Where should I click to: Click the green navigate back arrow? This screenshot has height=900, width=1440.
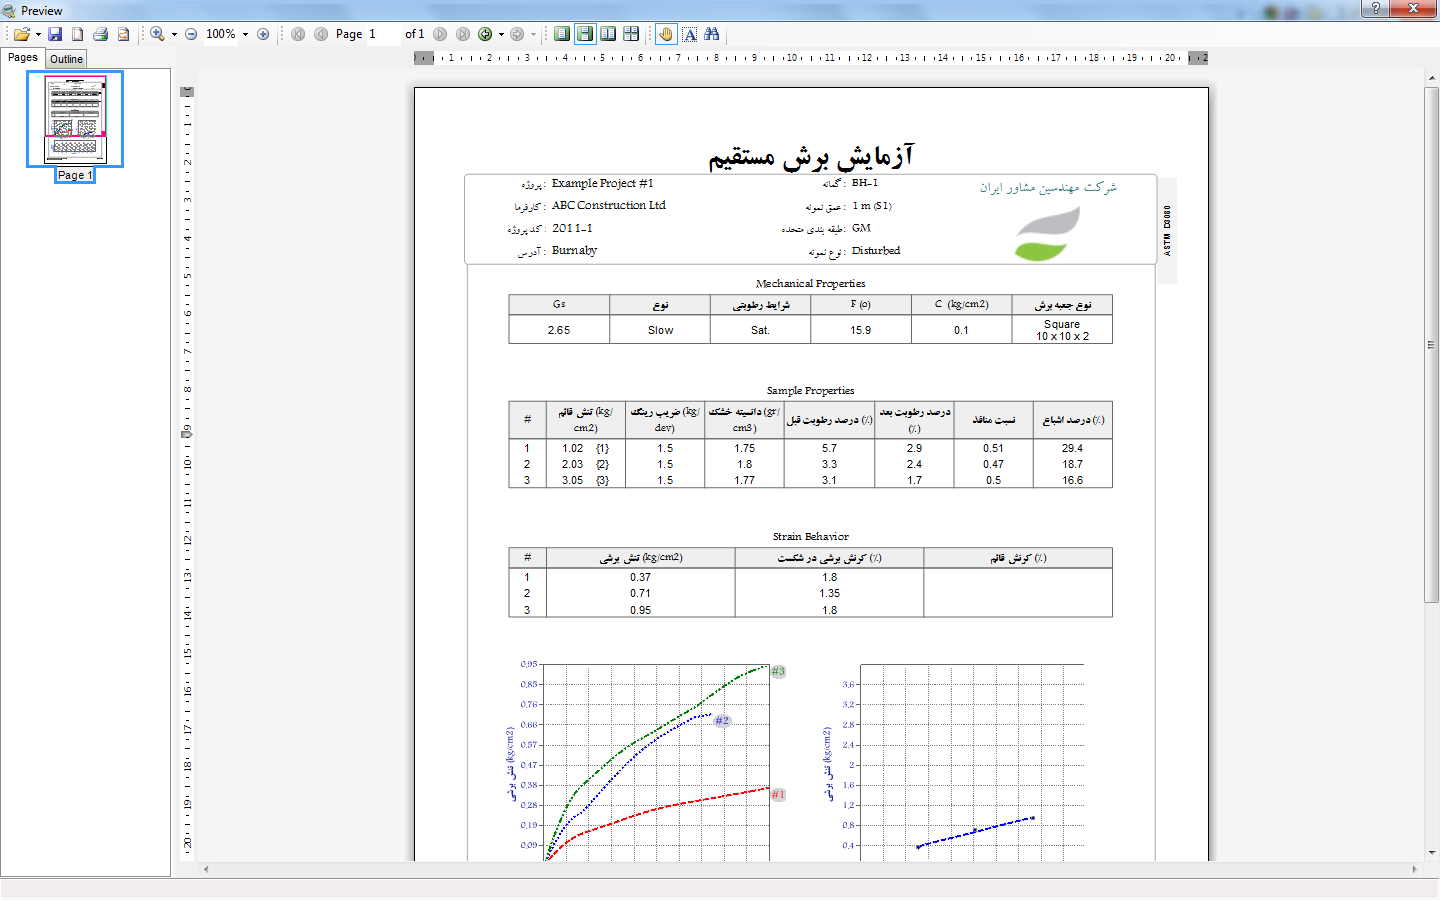485,34
